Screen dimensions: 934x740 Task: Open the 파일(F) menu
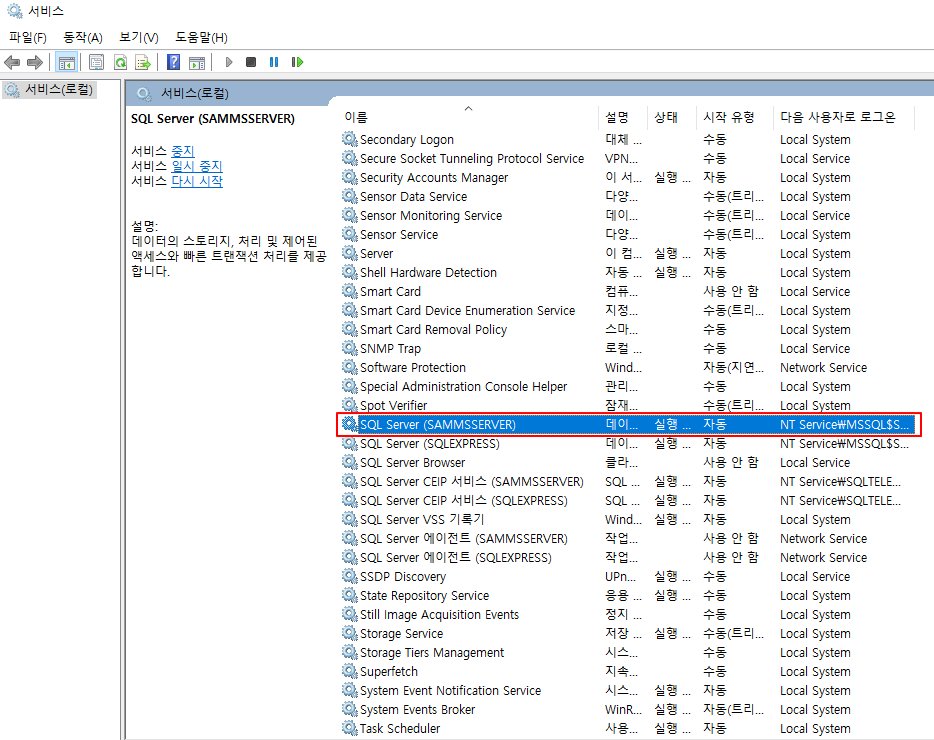tap(28, 38)
